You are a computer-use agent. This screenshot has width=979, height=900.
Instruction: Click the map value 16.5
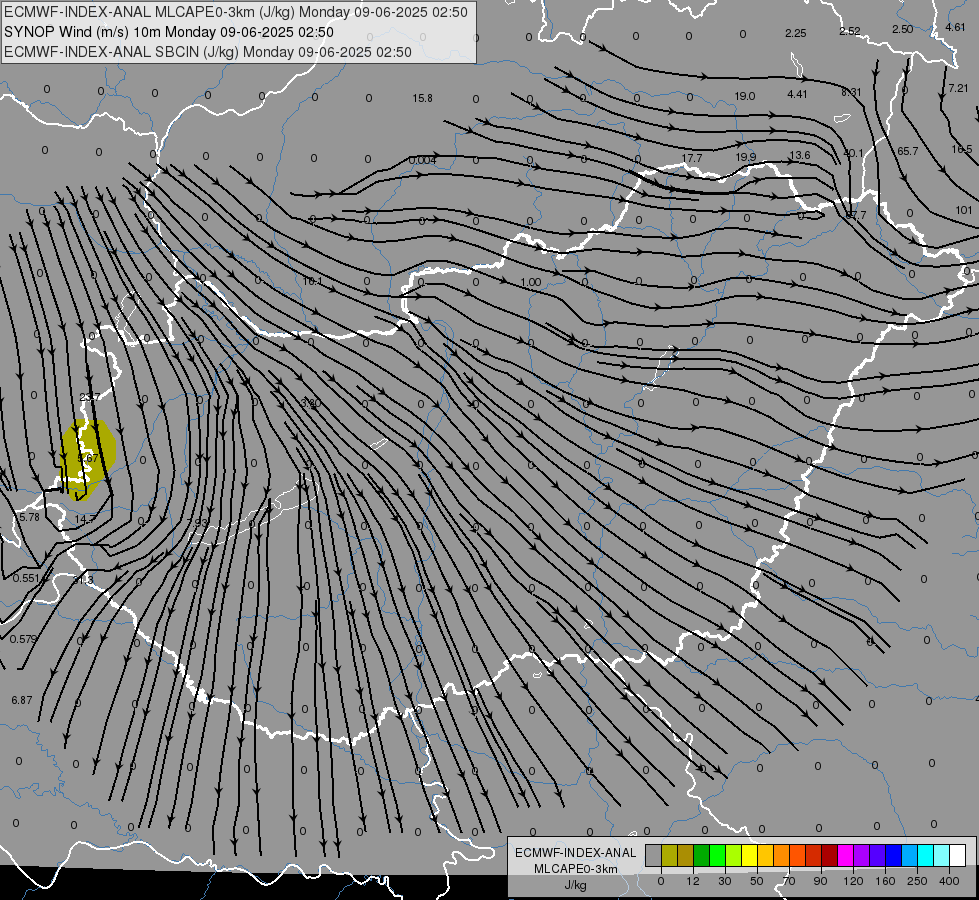(x=962, y=149)
